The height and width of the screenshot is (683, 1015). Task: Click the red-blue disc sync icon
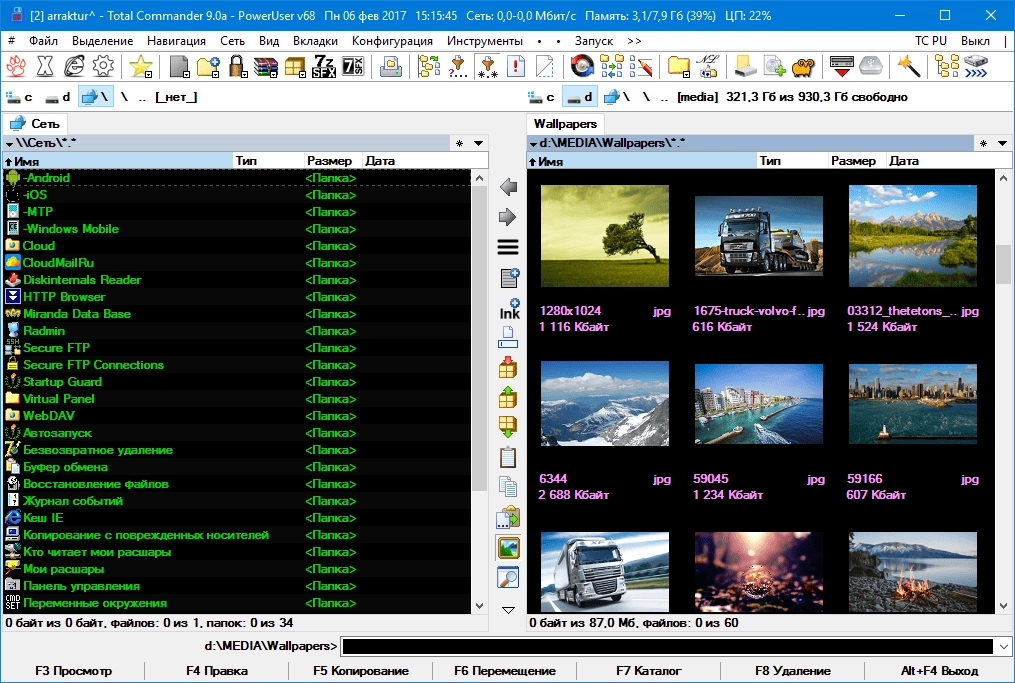pos(582,66)
